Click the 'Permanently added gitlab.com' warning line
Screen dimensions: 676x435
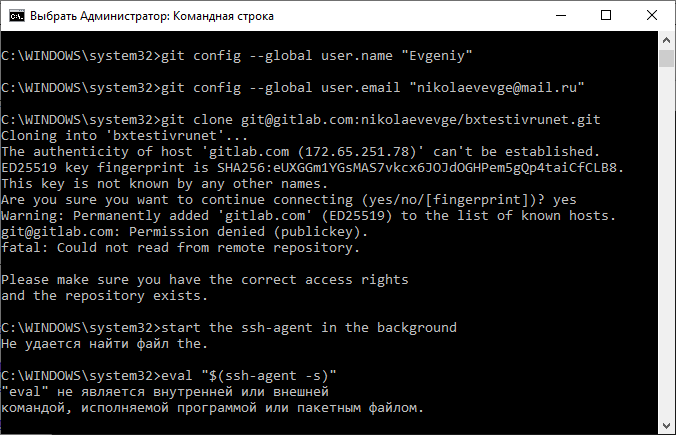(309, 216)
